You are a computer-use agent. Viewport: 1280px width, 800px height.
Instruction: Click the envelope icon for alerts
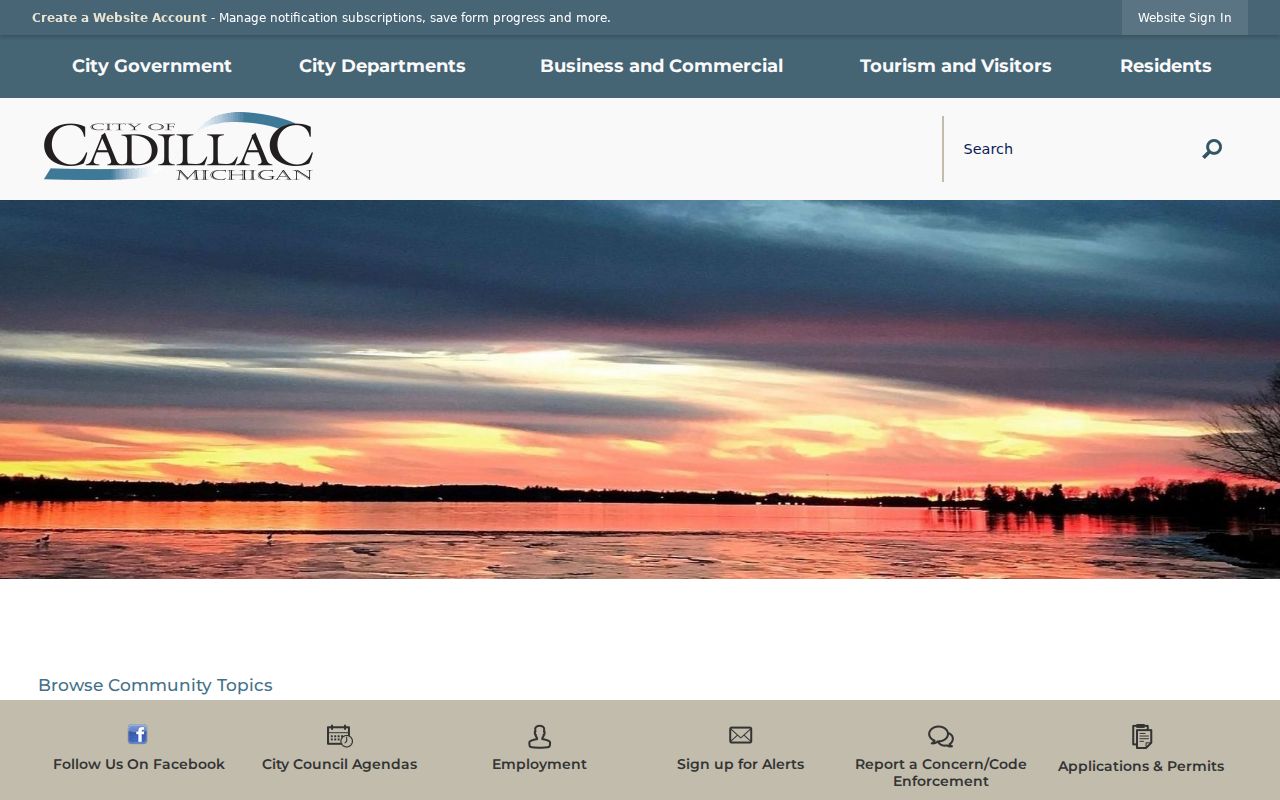(x=741, y=735)
